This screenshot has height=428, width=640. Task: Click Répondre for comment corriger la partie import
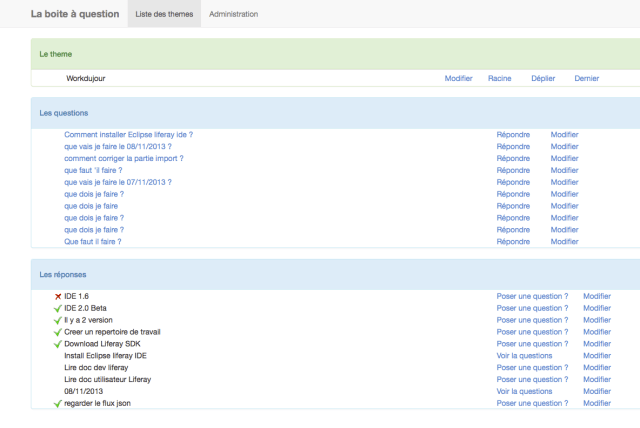[x=513, y=158]
